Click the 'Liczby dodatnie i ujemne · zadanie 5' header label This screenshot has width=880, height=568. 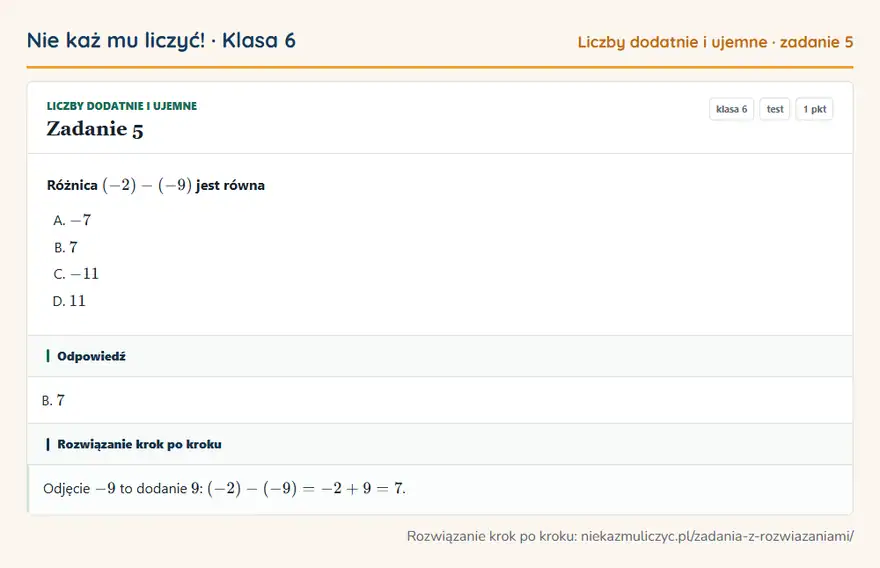[715, 42]
